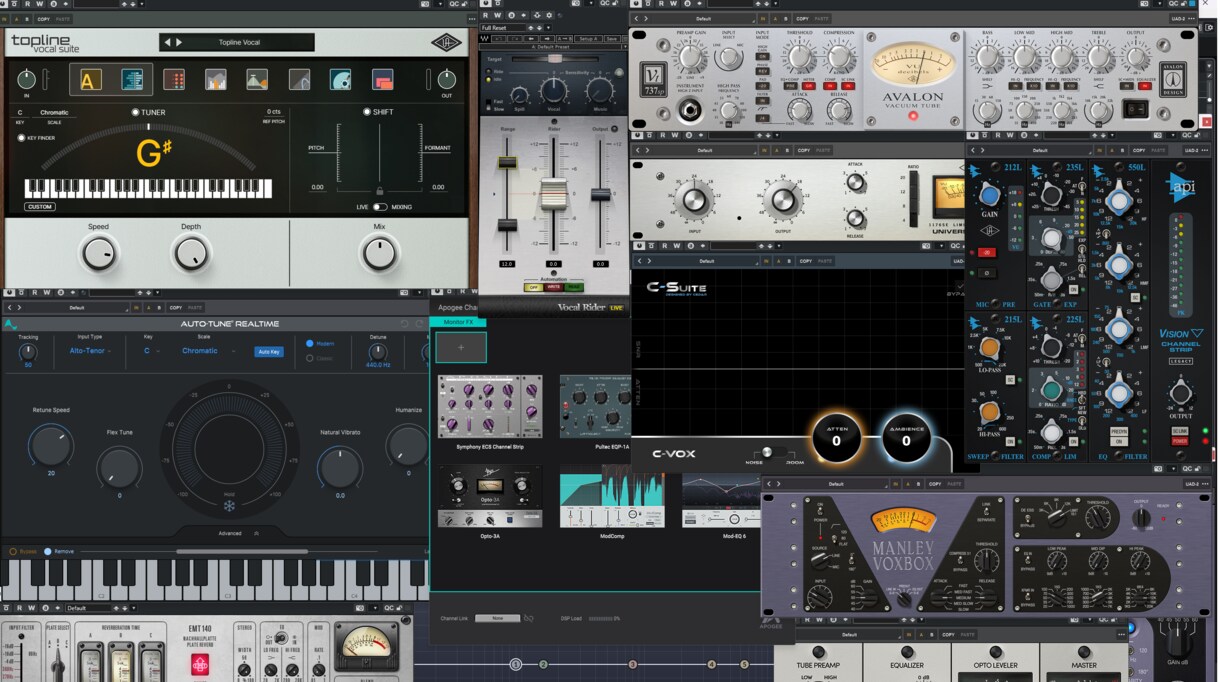The image size is (1220, 682).
Task: Click the Channel Link chain icon in Apogee
Action: point(528,619)
